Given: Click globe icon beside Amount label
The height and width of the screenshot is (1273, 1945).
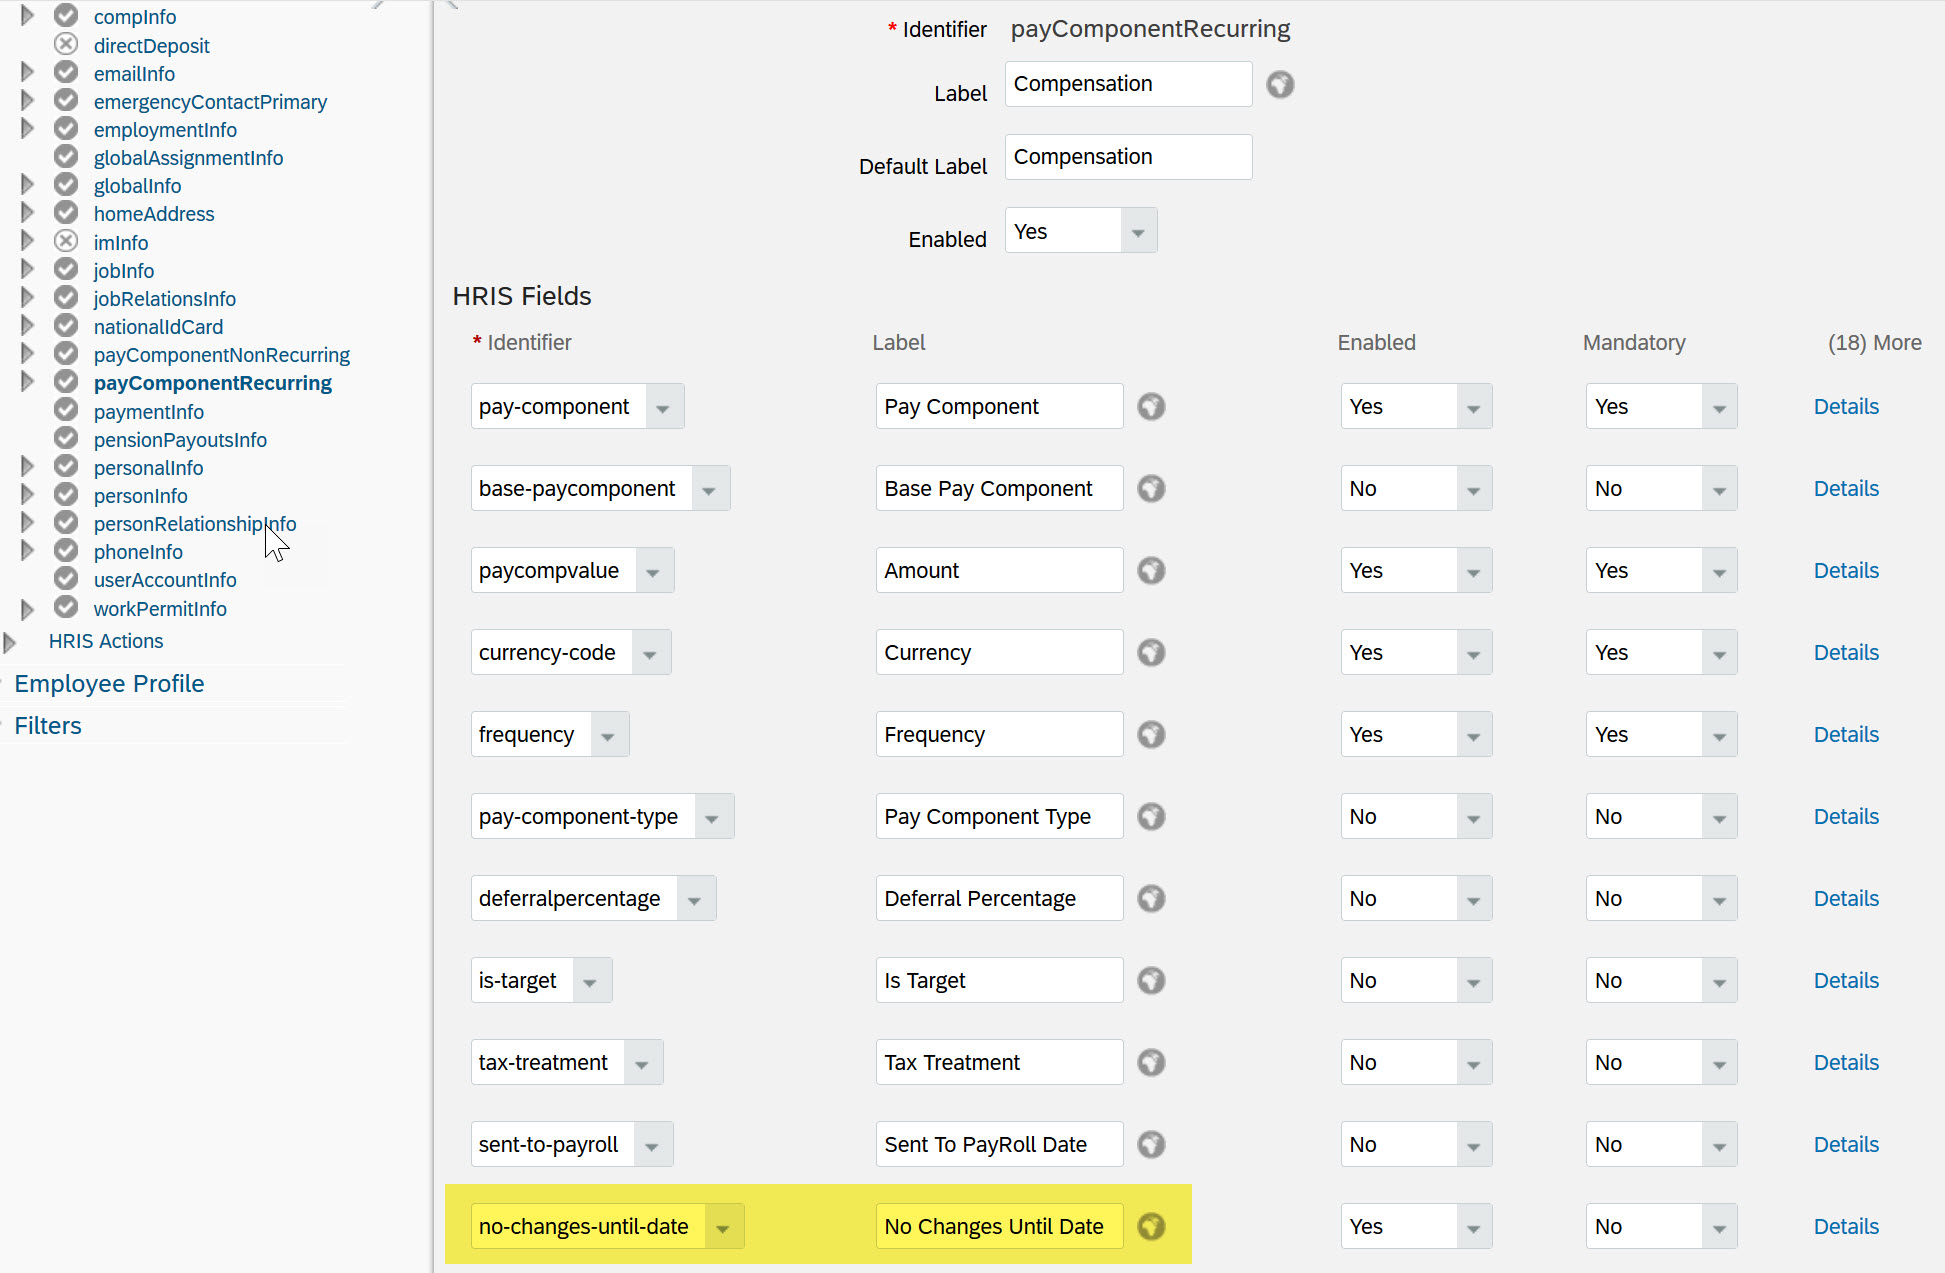Looking at the screenshot, I should (x=1151, y=571).
